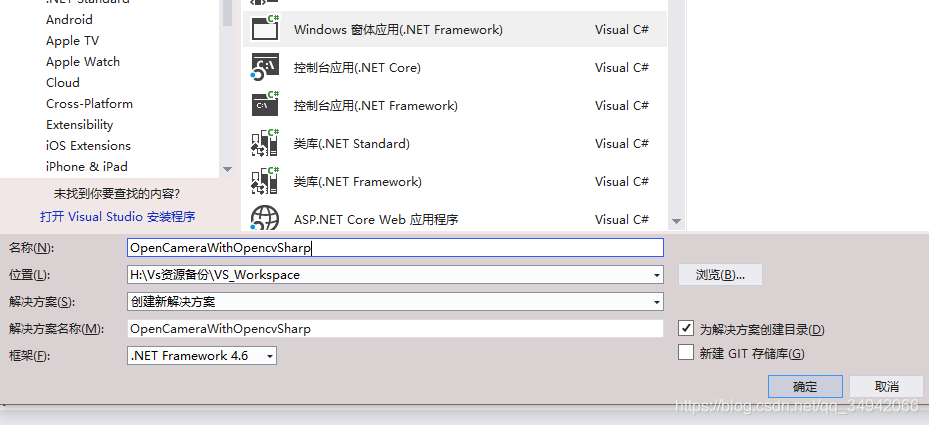The image size is (929, 425).
Task: Select Apple TV category
Action: (x=72, y=41)
